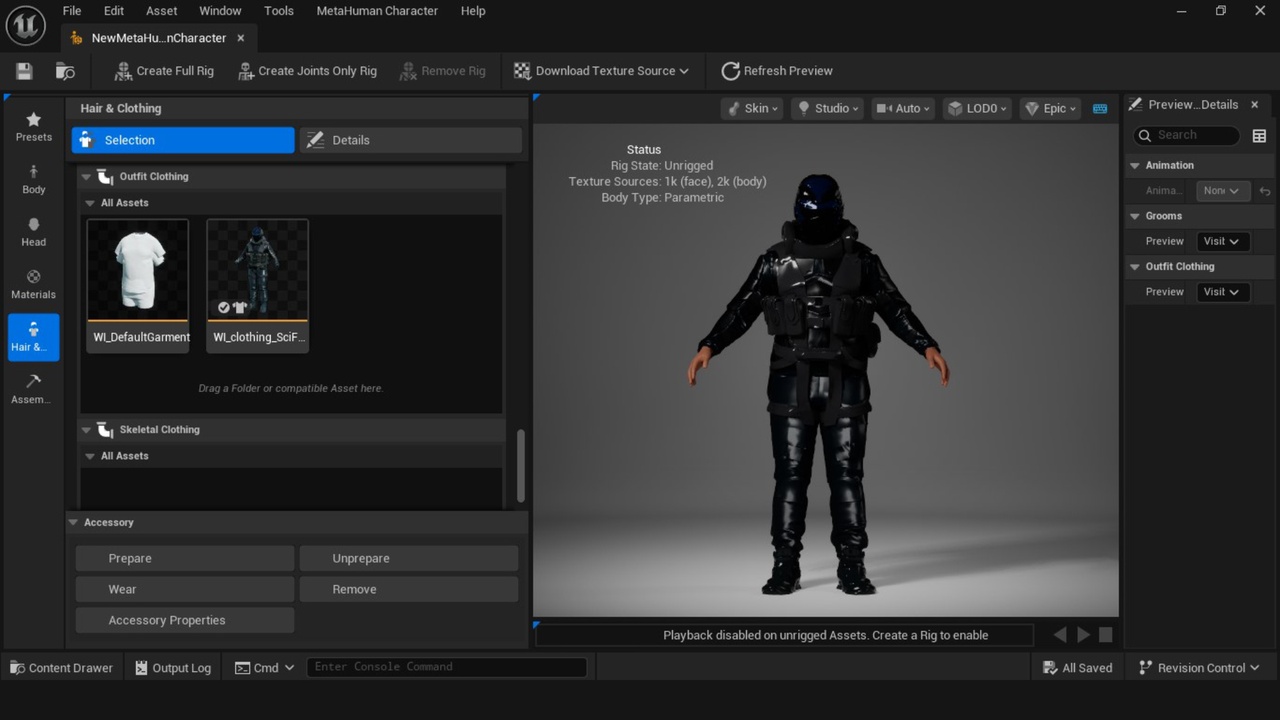Click the details Search field
The image size is (1280, 720).
[x=1186, y=135]
